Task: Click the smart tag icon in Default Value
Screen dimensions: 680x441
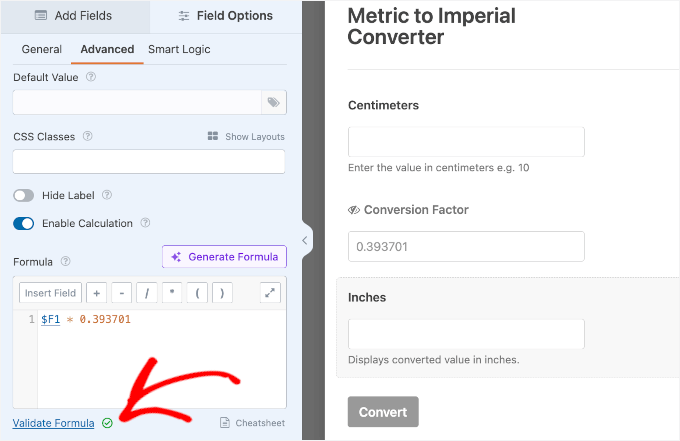Action: pyautogui.click(x=272, y=102)
